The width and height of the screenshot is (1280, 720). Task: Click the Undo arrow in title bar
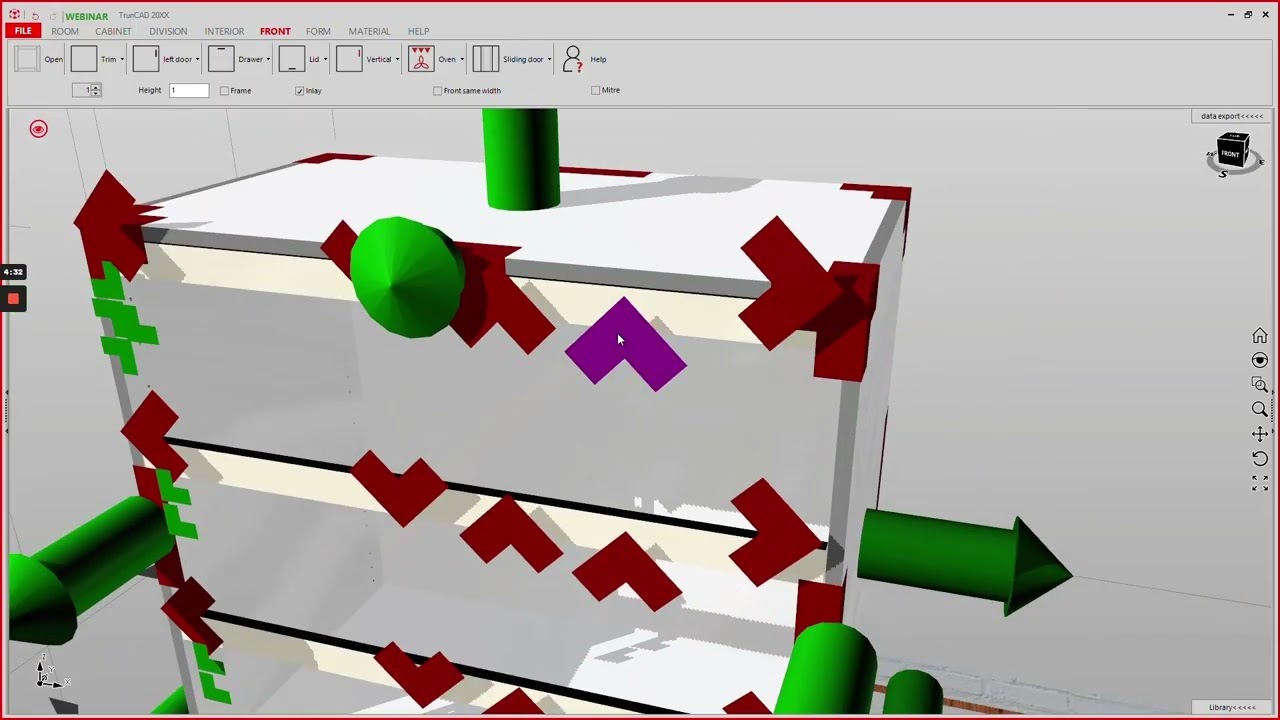(x=36, y=16)
